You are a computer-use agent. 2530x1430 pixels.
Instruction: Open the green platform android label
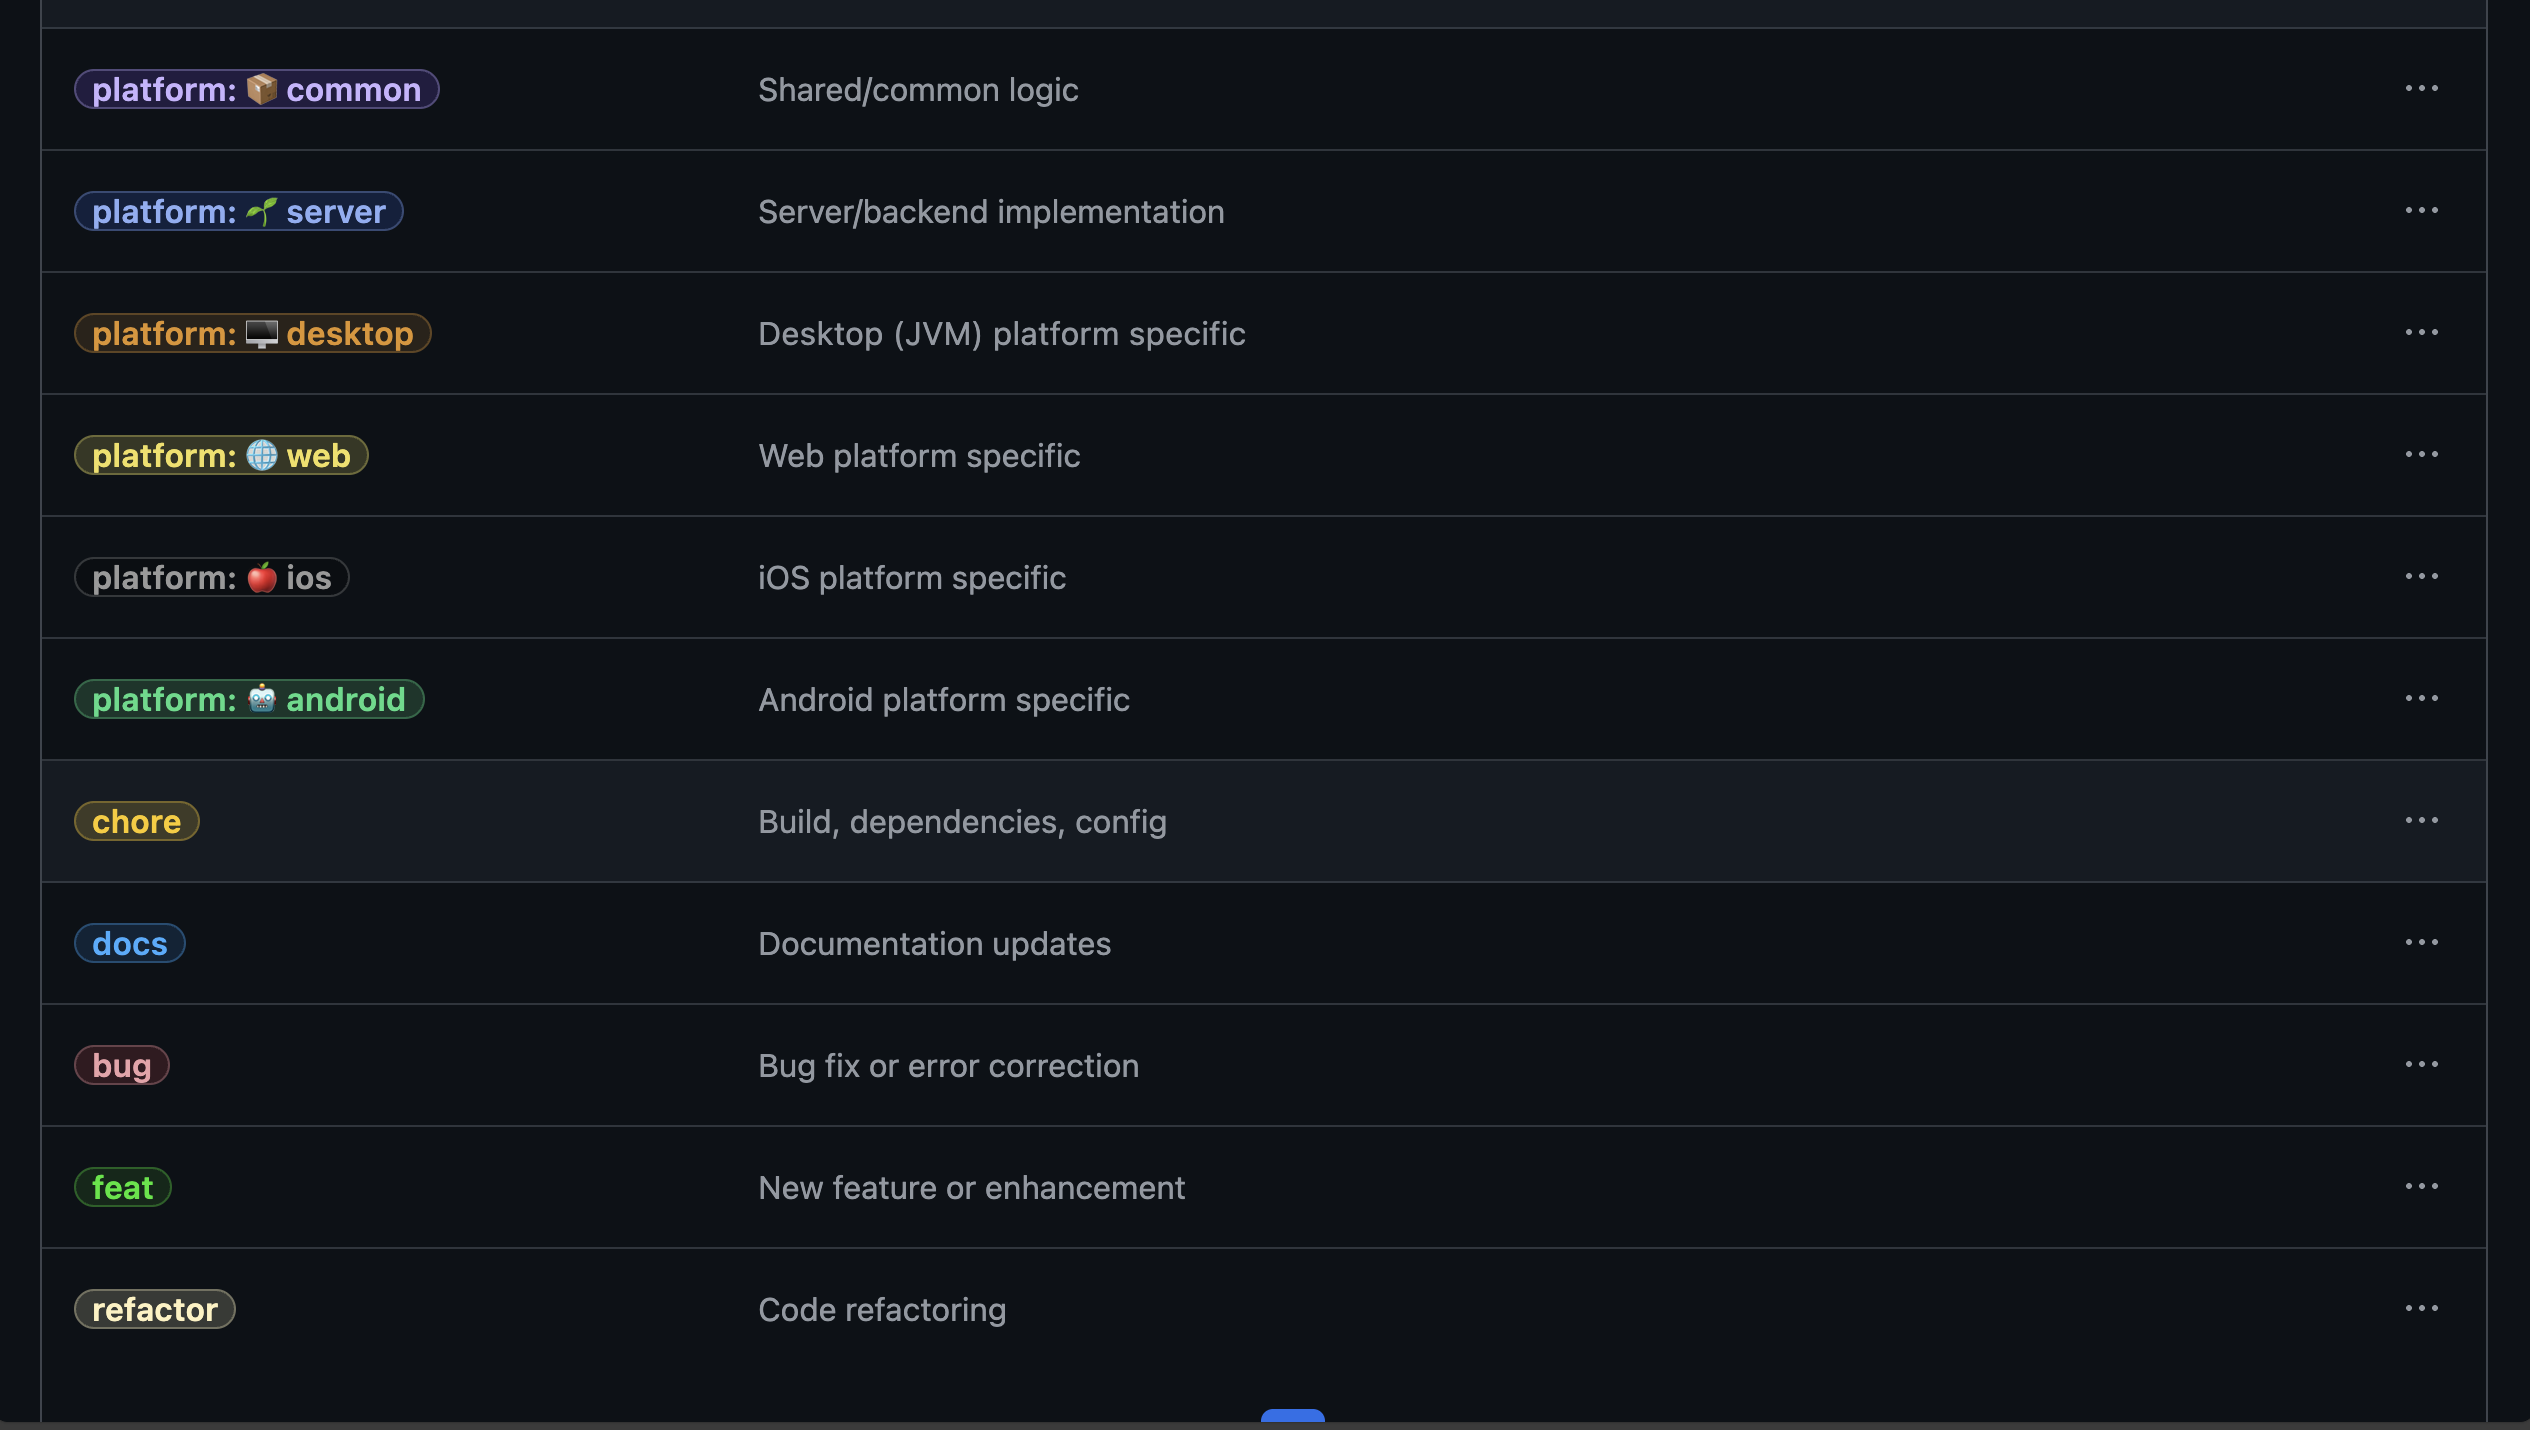click(x=249, y=700)
